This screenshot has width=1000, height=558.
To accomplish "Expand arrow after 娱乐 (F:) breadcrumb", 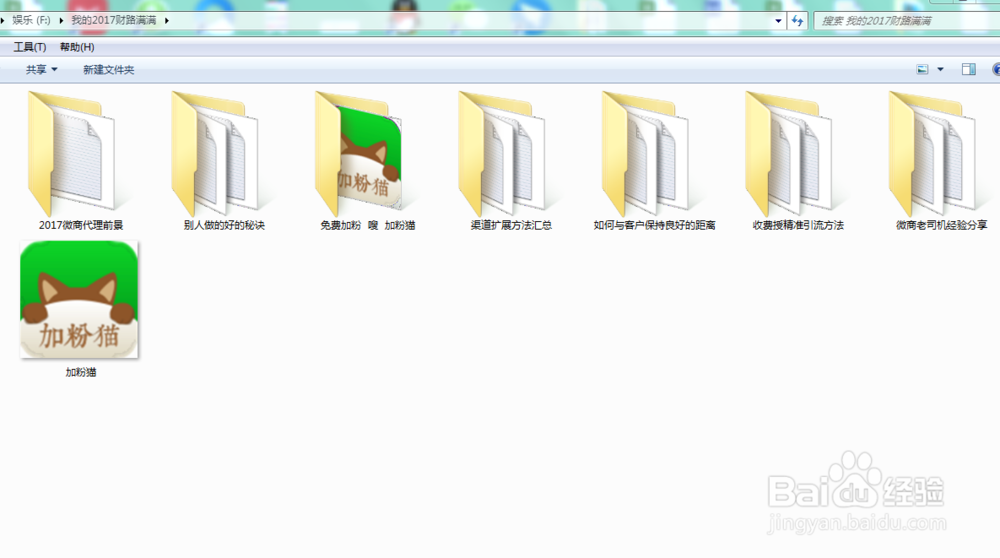I will coord(61,20).
